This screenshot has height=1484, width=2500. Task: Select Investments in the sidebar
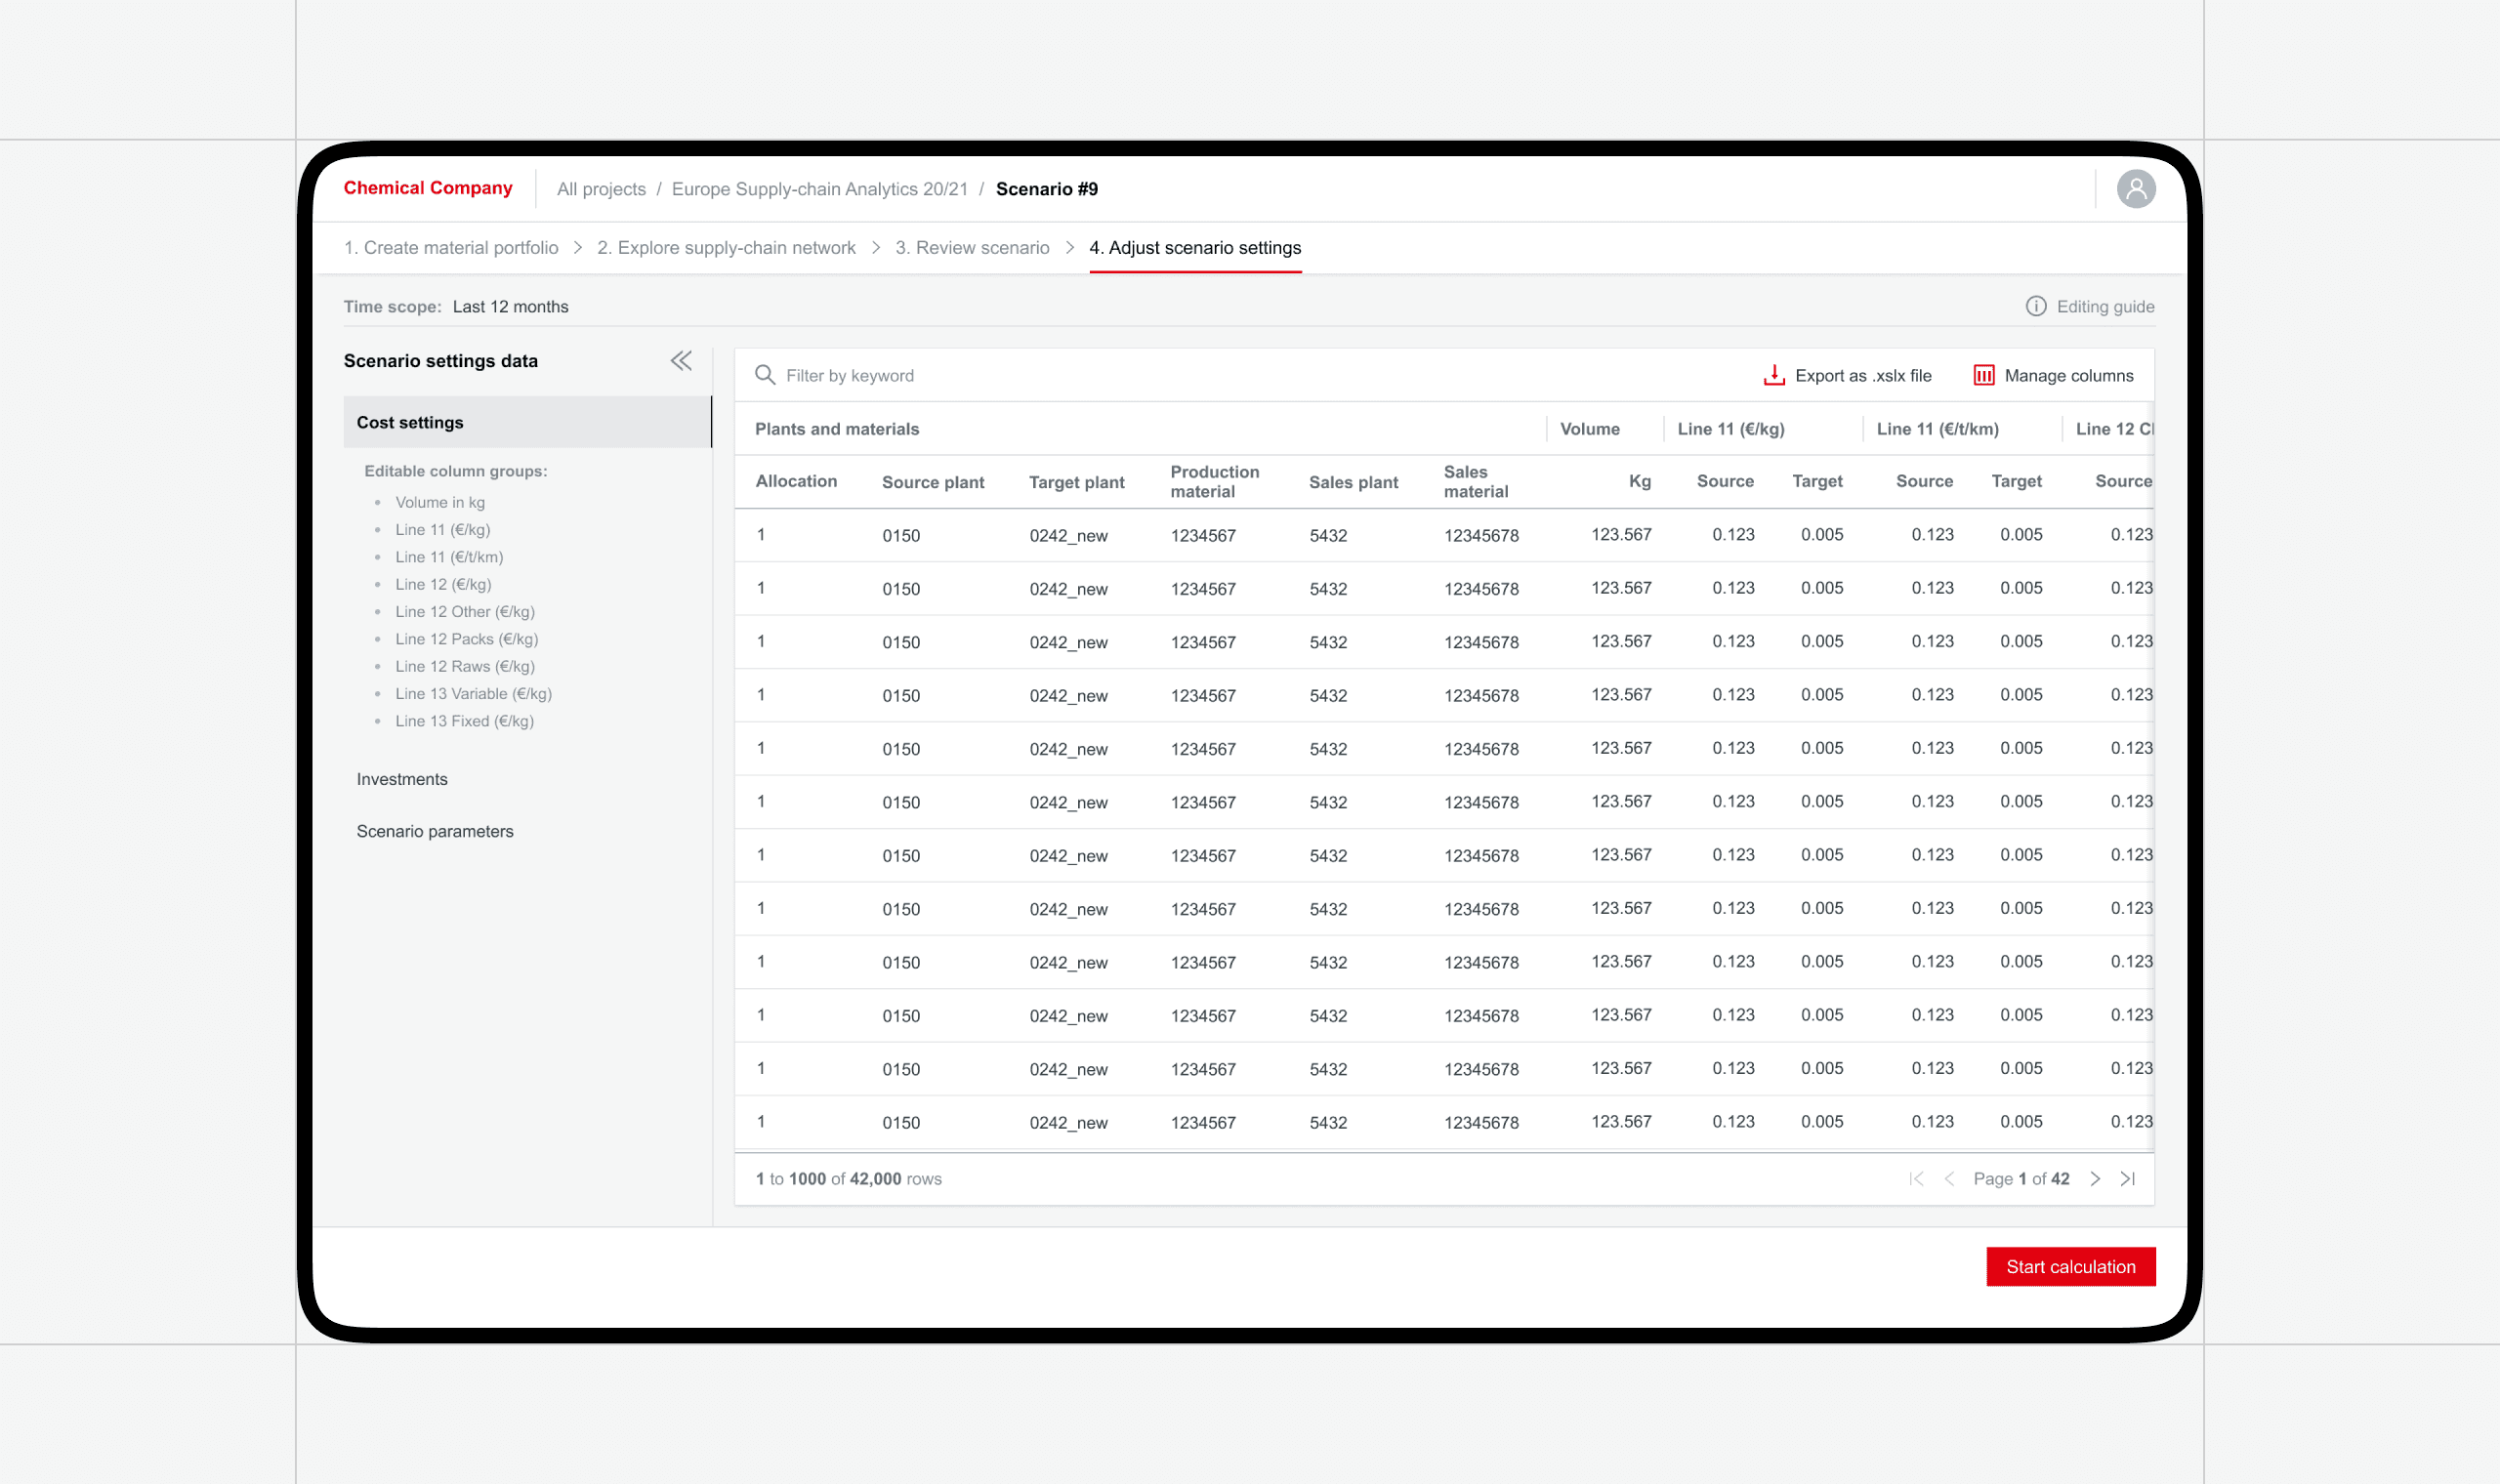[x=402, y=779]
